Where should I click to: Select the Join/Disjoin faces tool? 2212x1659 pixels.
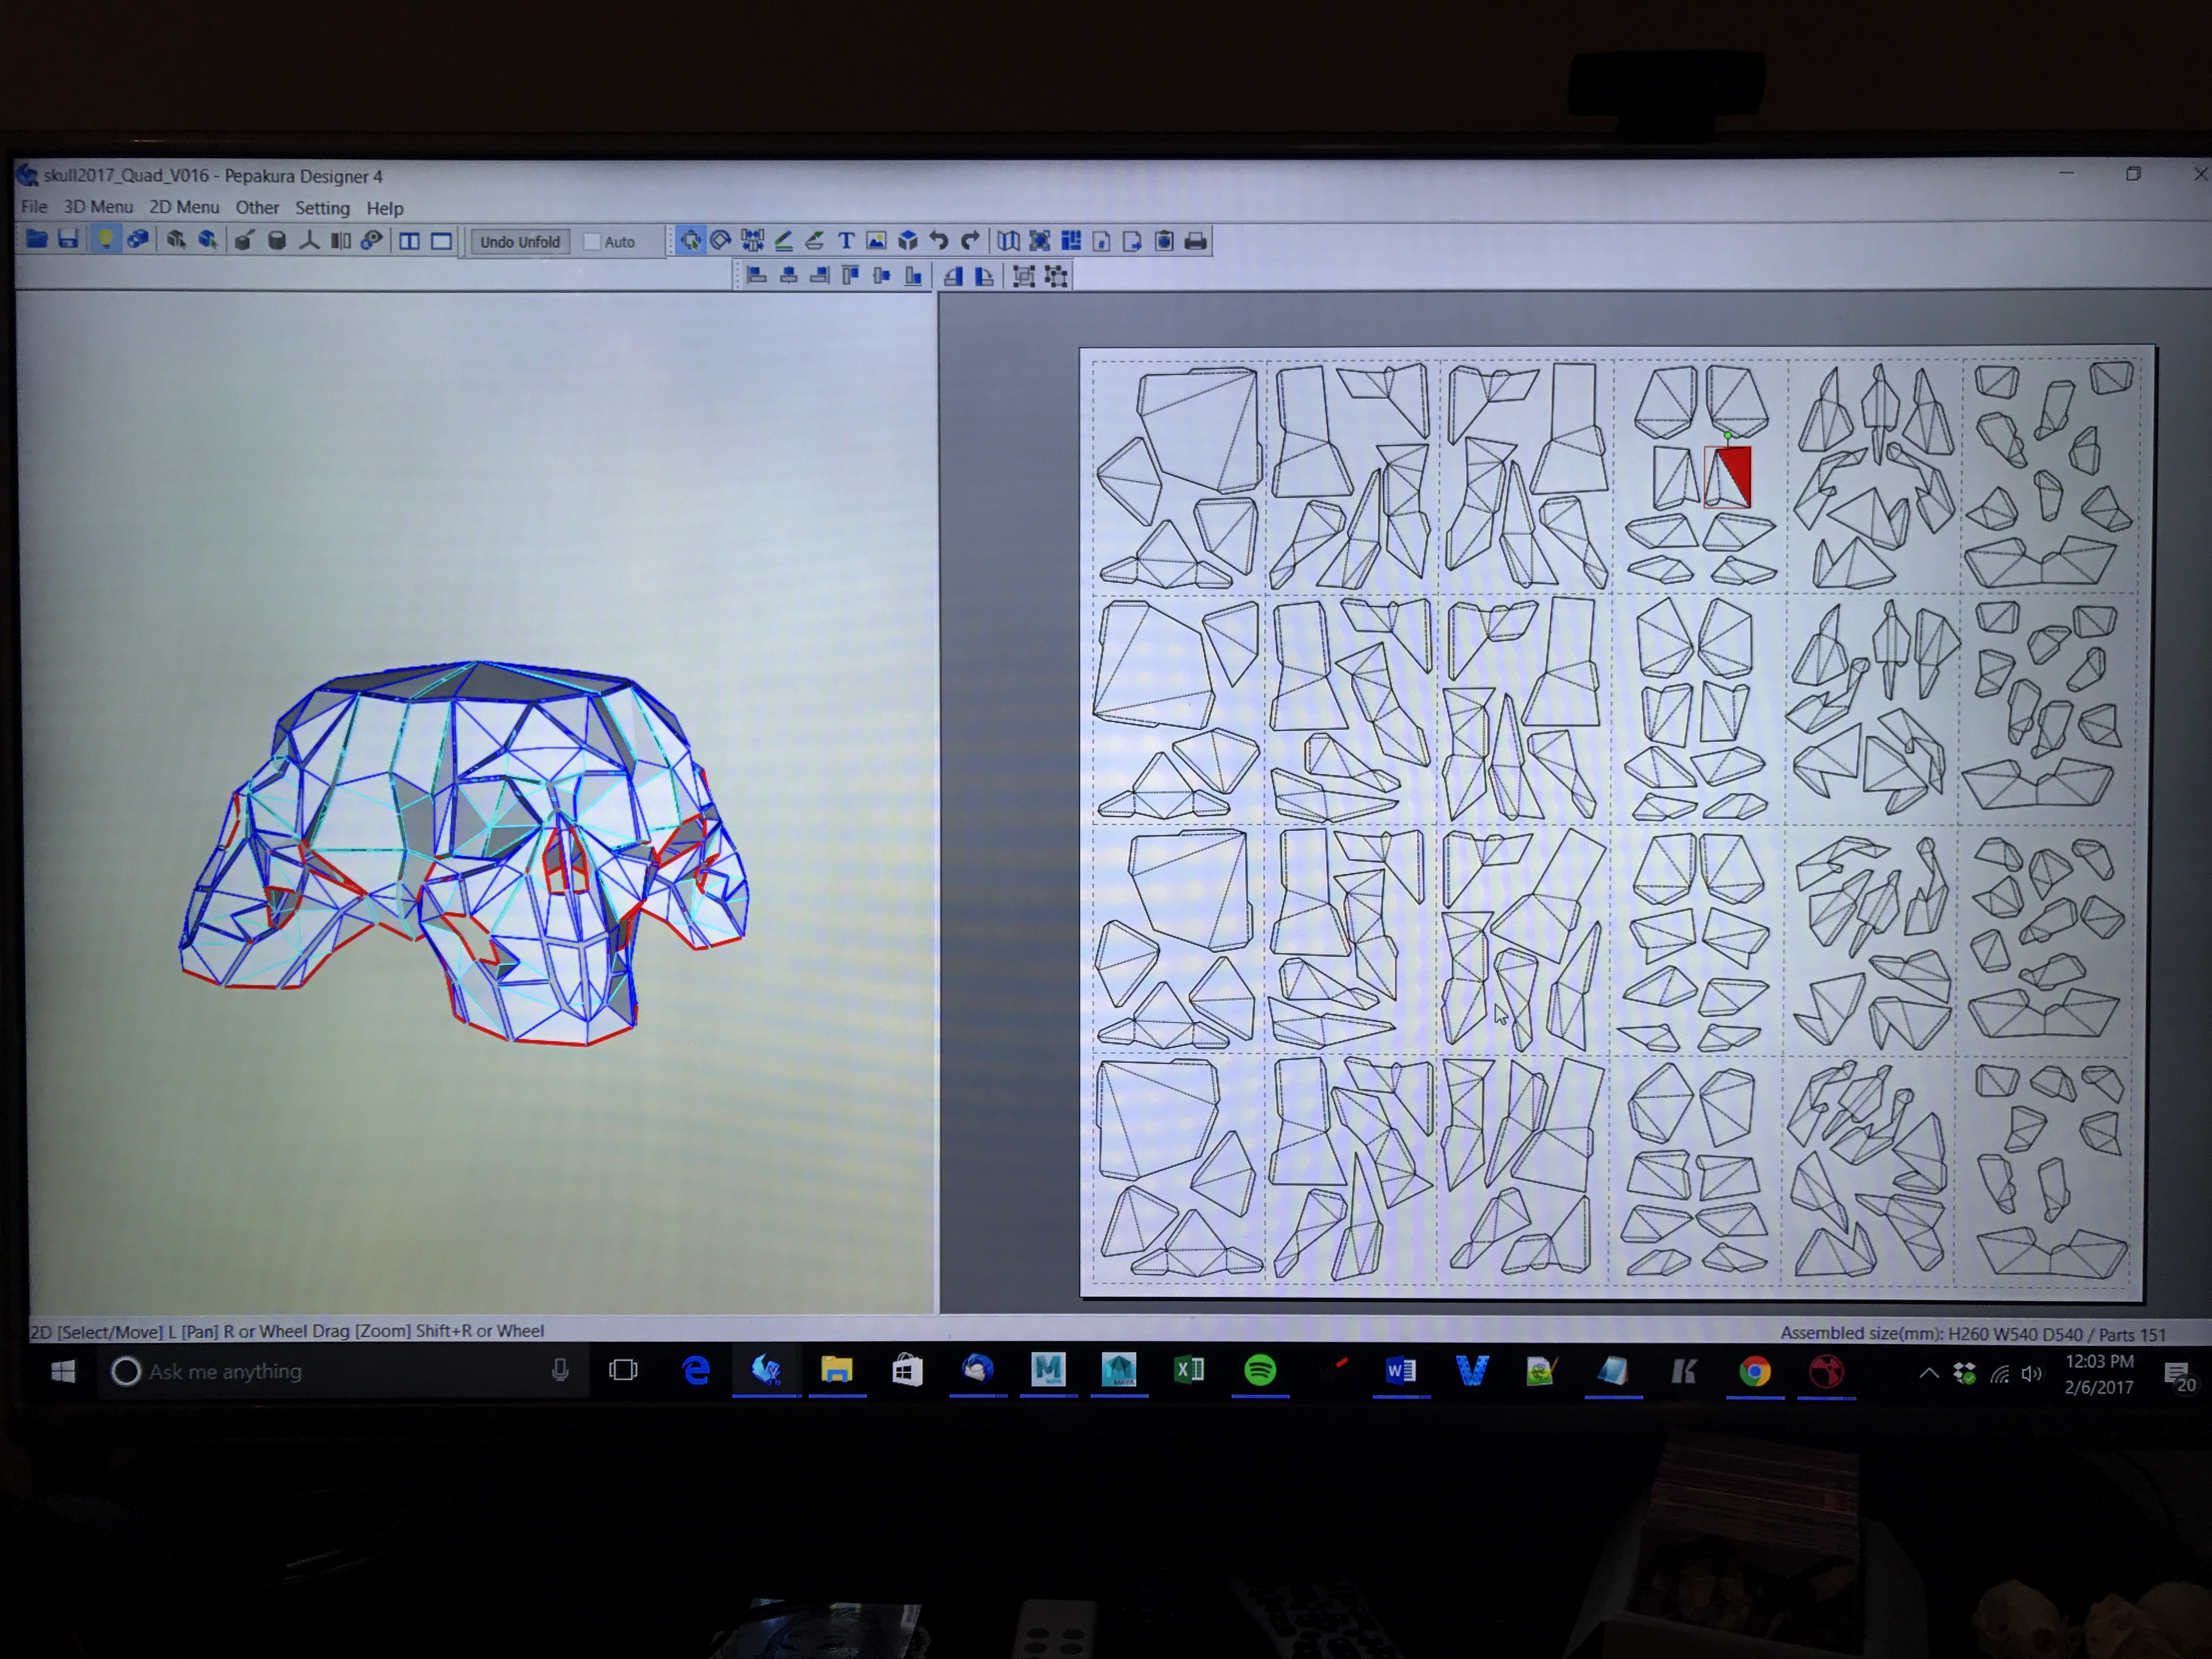[x=752, y=241]
